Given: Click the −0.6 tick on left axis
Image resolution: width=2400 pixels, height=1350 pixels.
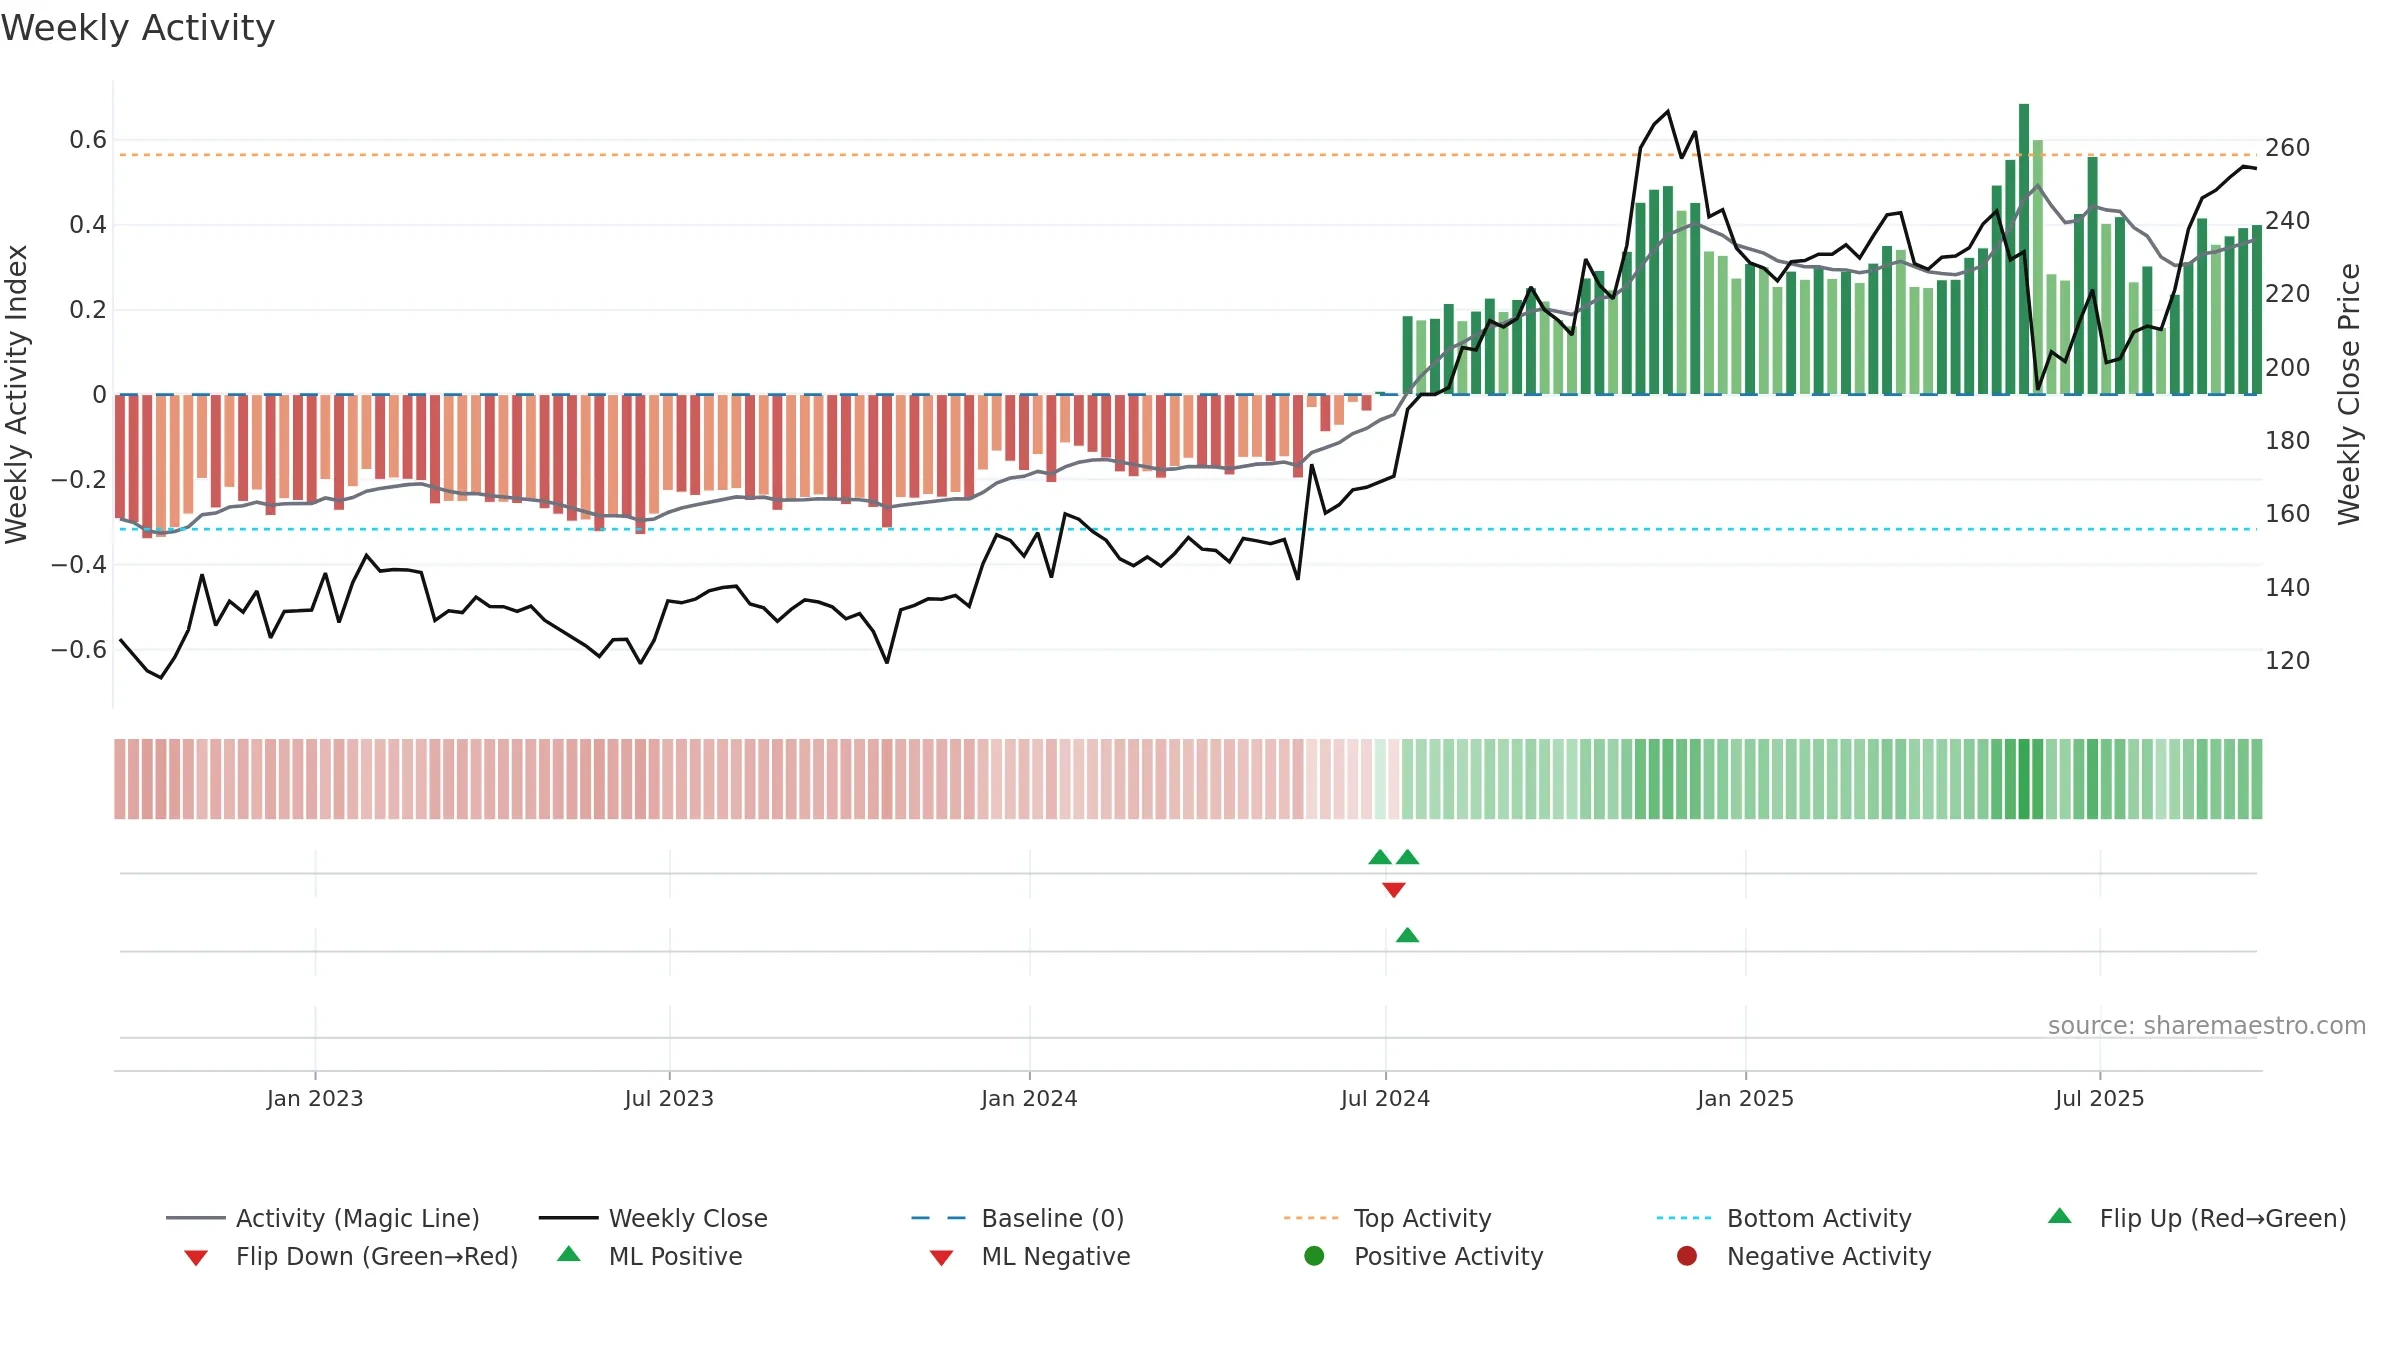Looking at the screenshot, I should pyautogui.click(x=79, y=650).
